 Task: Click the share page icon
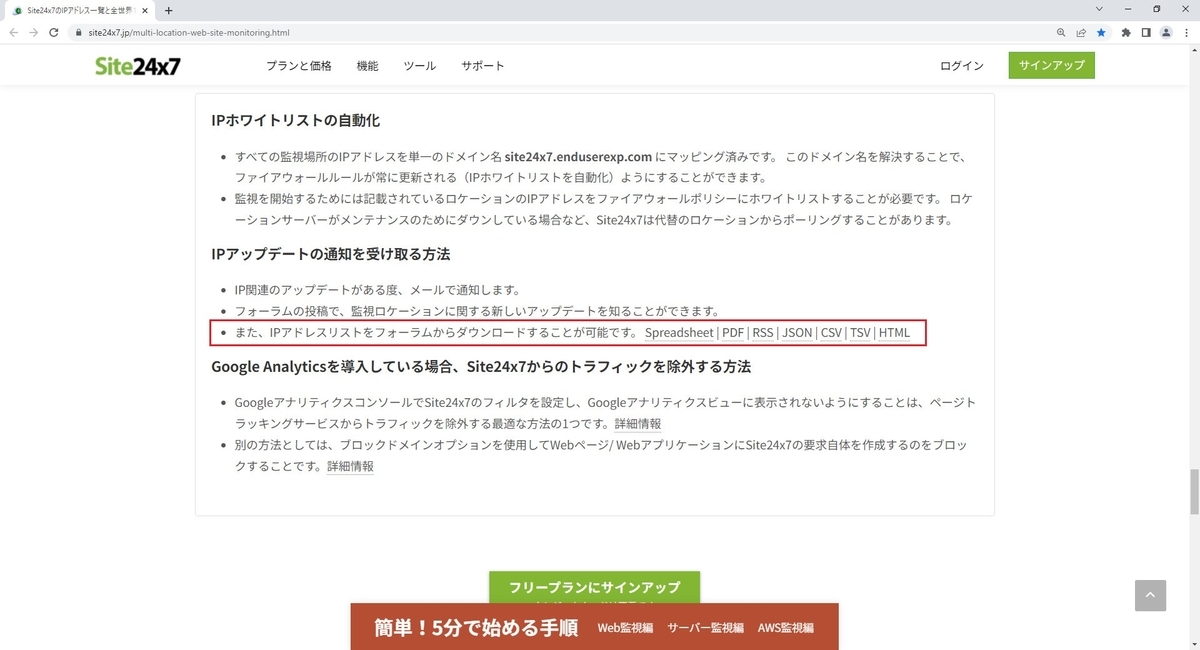[x=1081, y=32]
